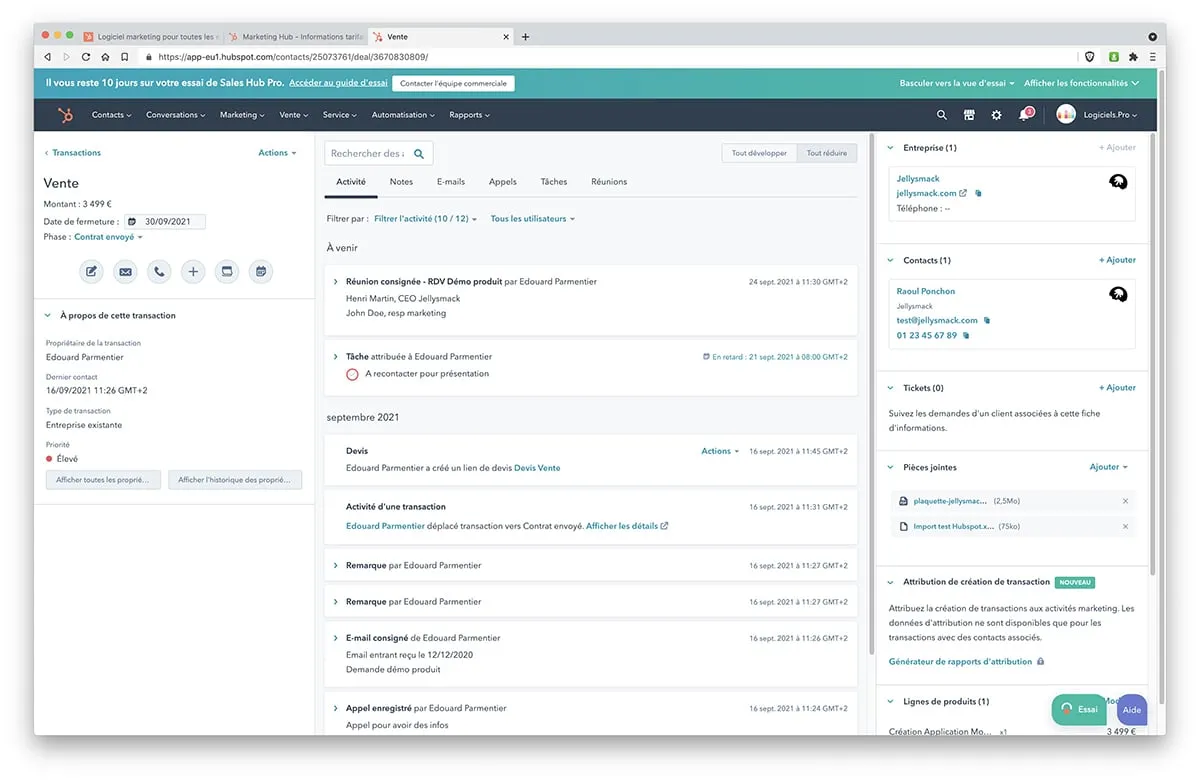Remove the plaquette-jellysmack attachment
This screenshot has width=1200, height=780.
pos(1125,501)
